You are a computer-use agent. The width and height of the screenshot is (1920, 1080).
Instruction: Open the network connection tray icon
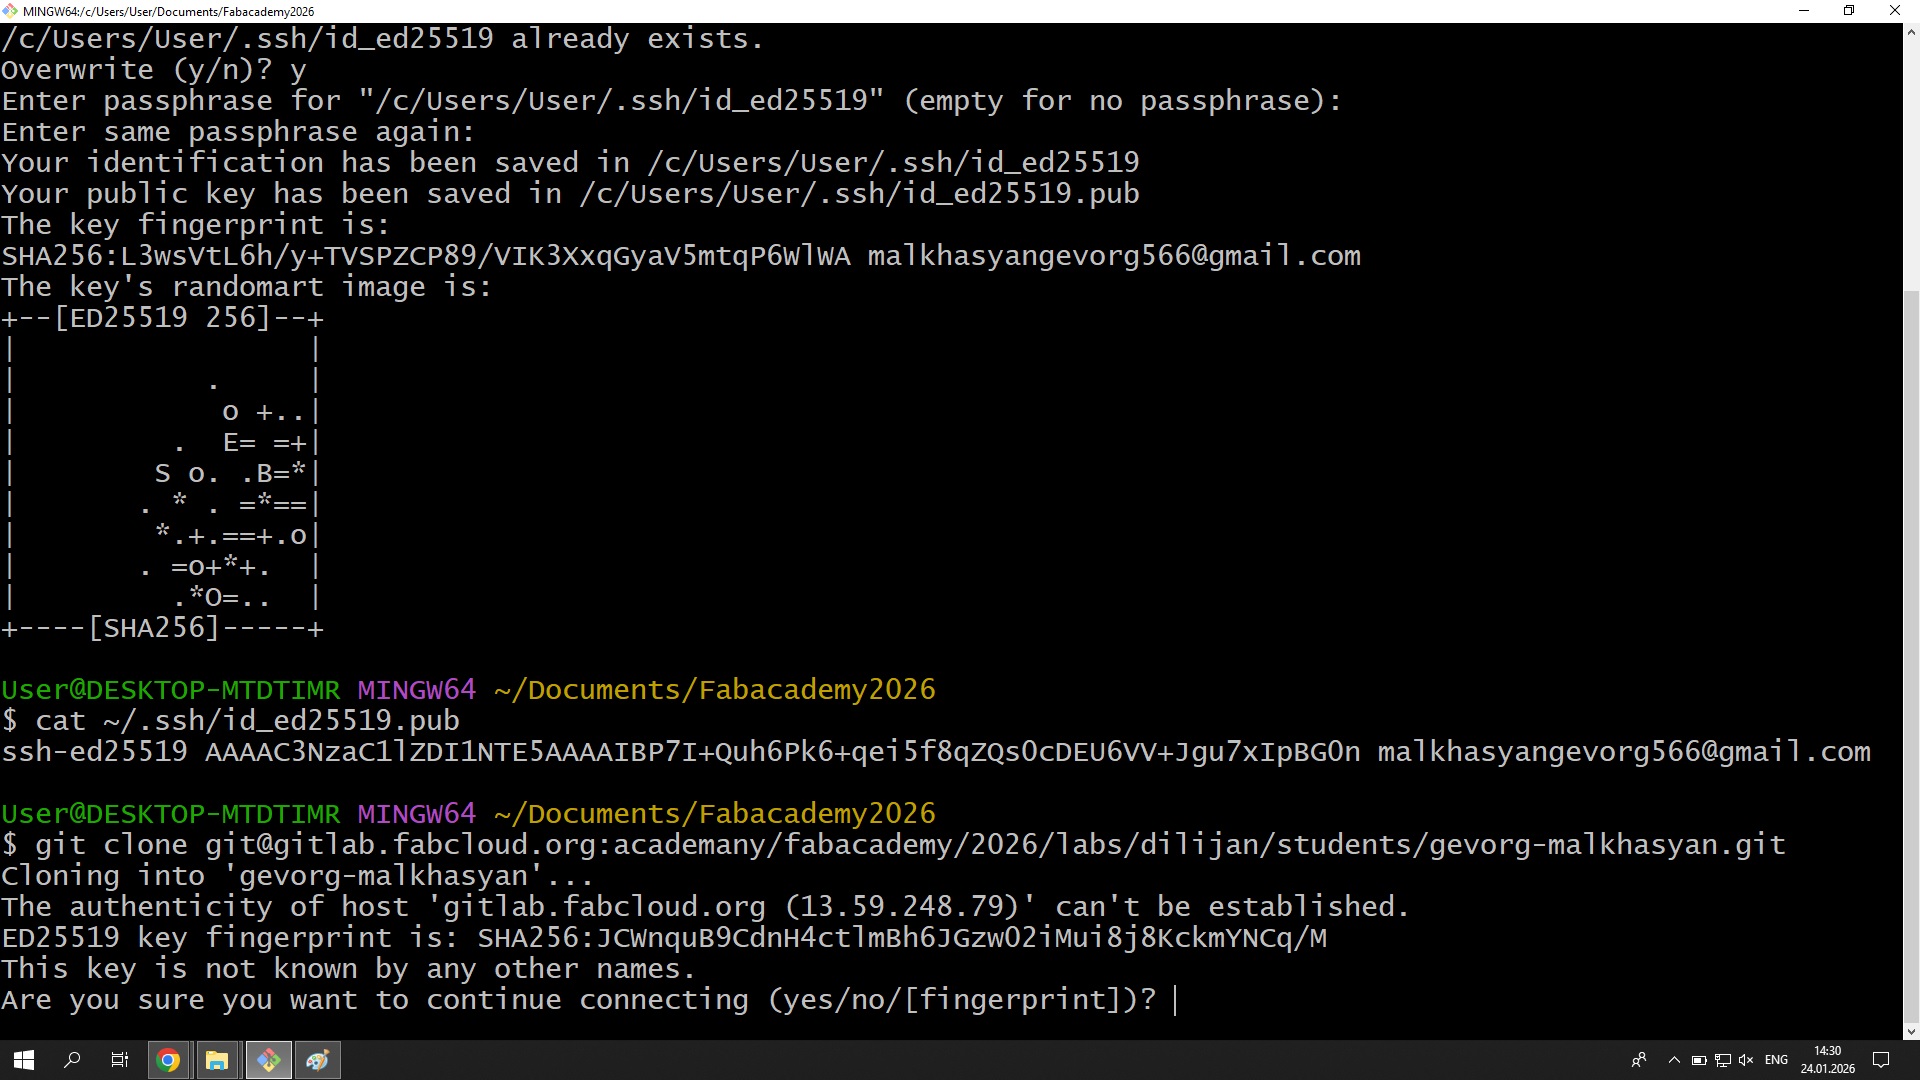(1722, 1060)
